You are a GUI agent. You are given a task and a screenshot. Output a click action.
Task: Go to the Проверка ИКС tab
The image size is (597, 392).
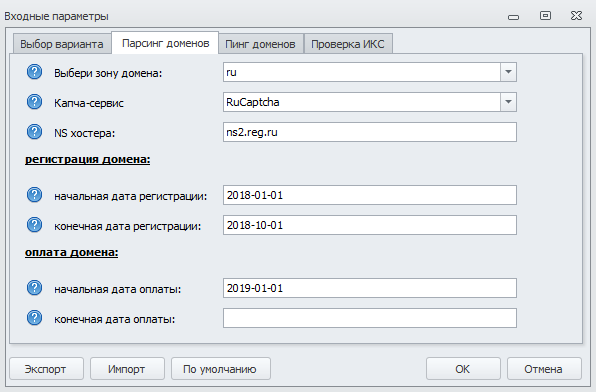[348, 44]
